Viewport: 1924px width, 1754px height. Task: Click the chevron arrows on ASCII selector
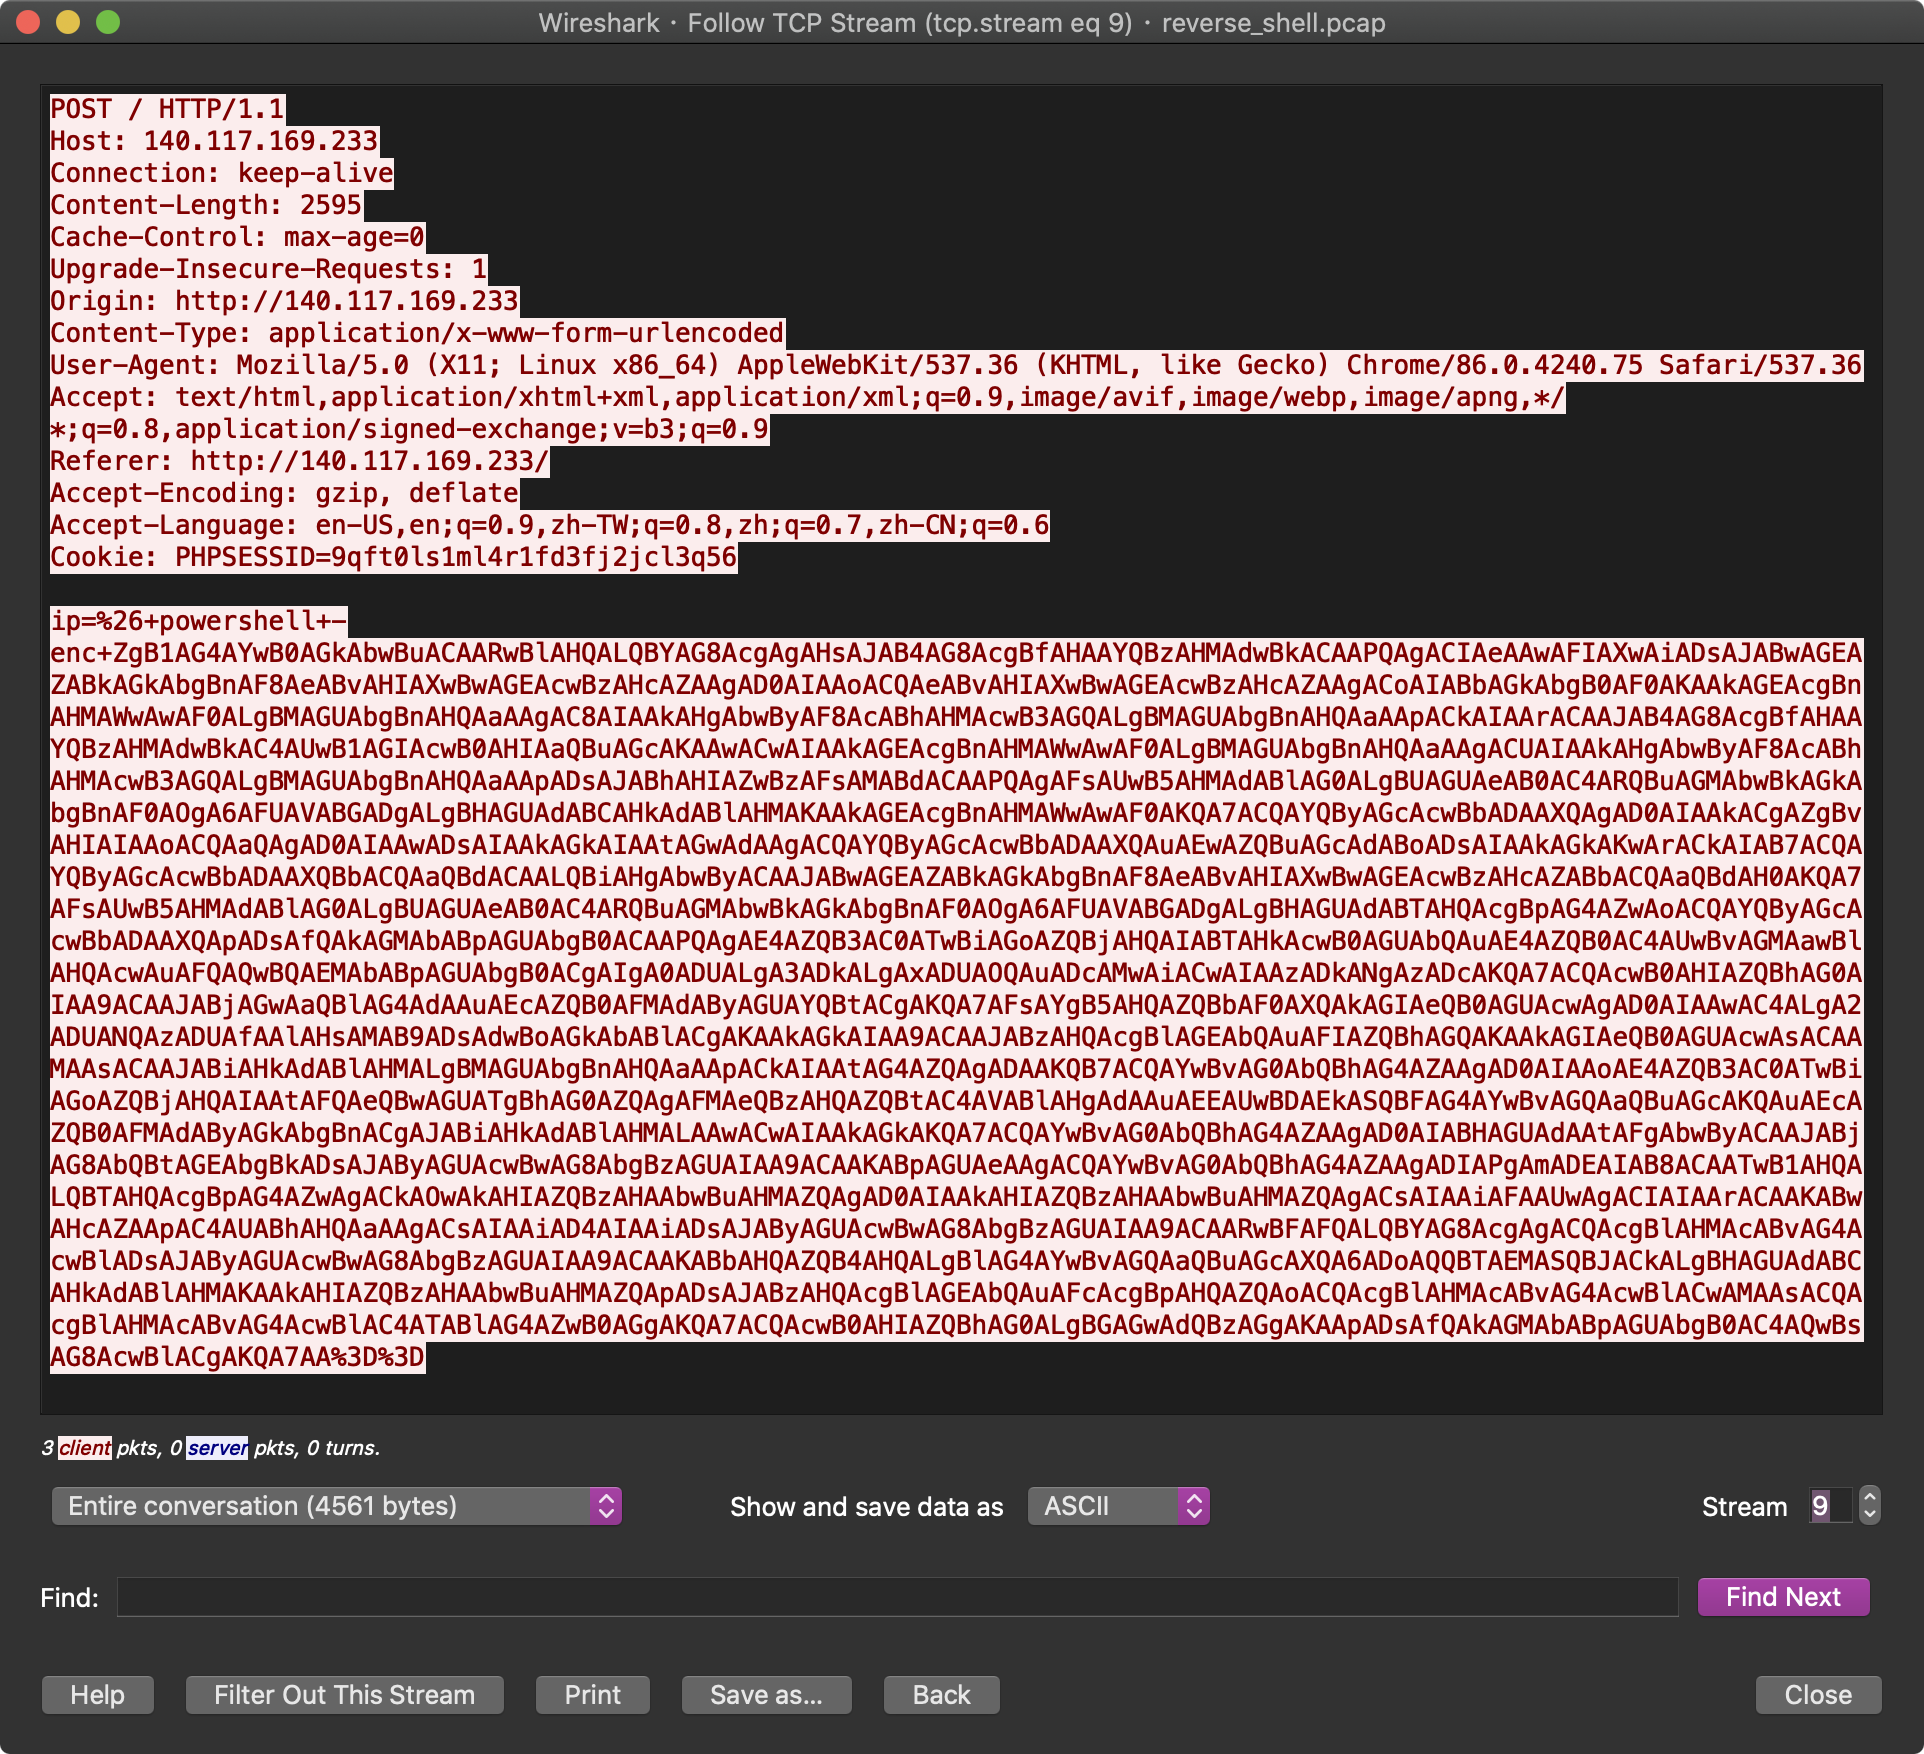(x=1193, y=1506)
